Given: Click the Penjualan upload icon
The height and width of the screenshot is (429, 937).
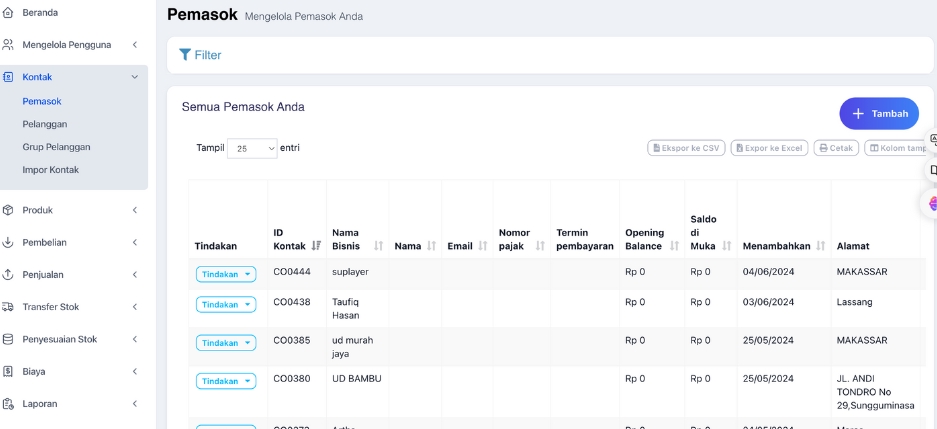Looking at the screenshot, I should click(9, 275).
